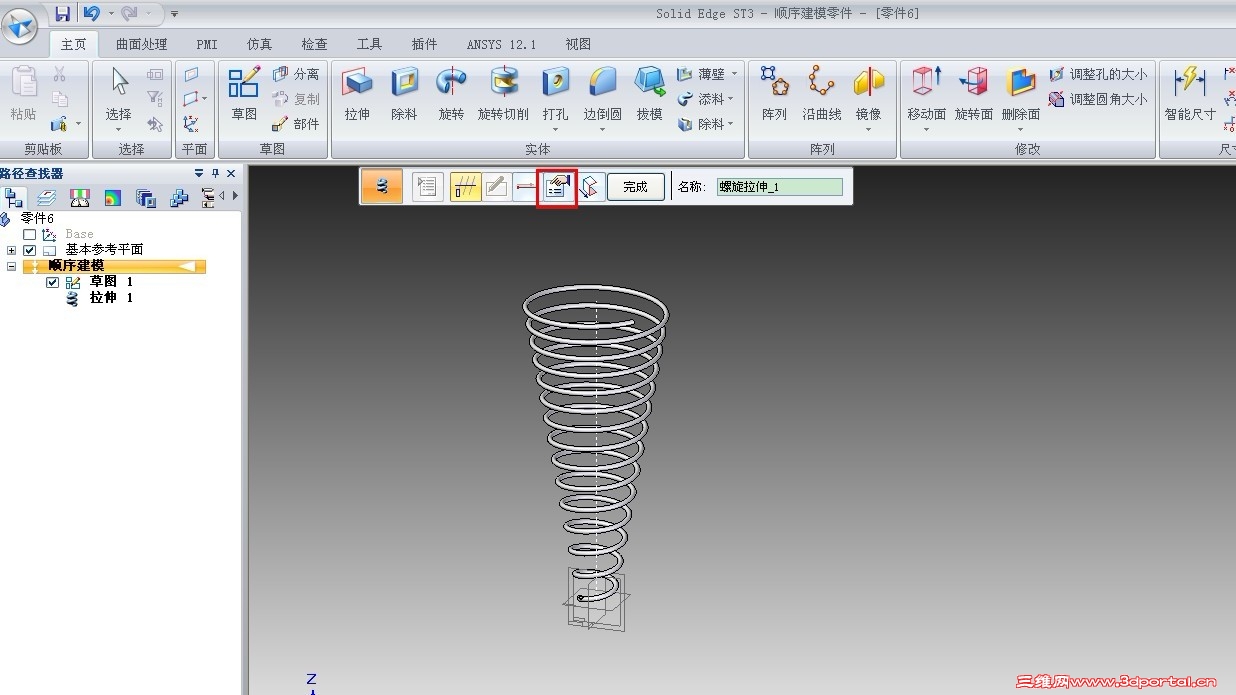Expand the 基本参考平面 tree node
1236x695 pixels.
tap(12, 250)
